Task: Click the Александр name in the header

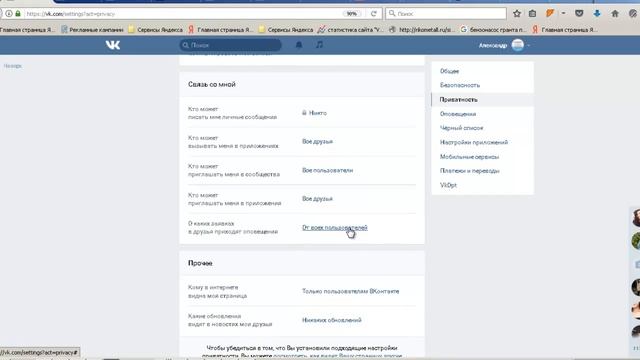Action: [493, 45]
